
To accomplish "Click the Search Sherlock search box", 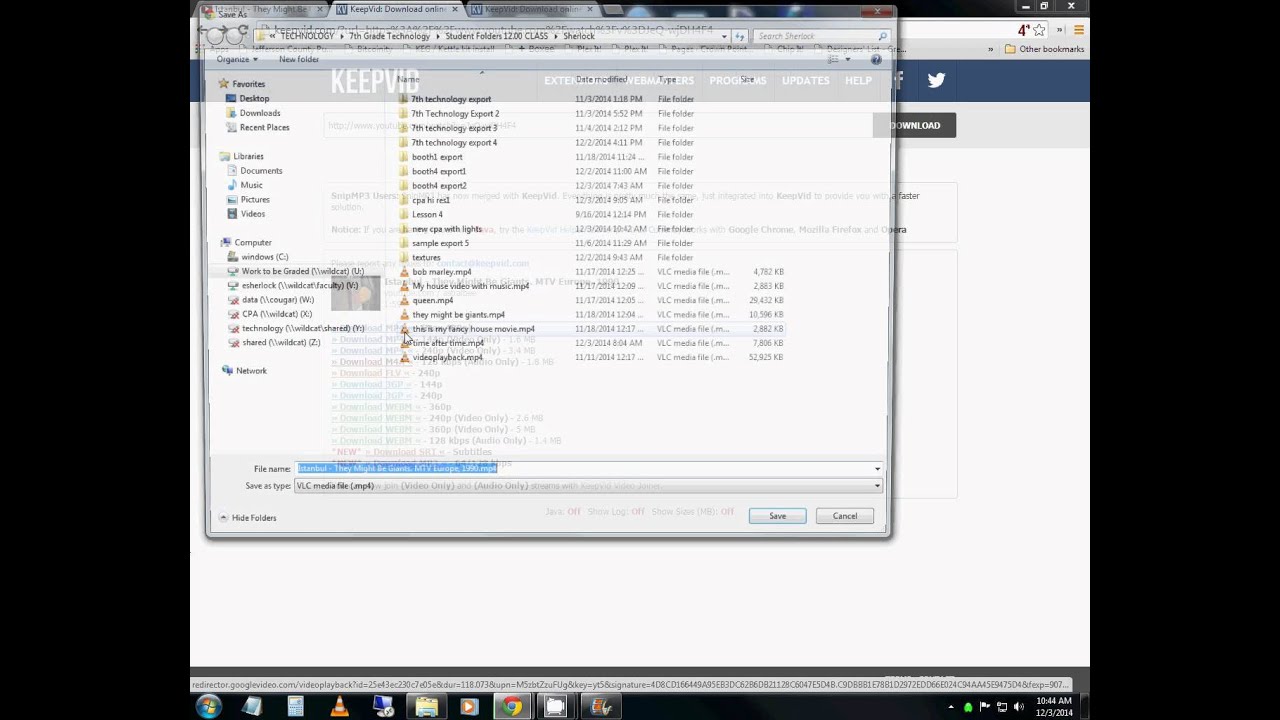I will click(820, 36).
